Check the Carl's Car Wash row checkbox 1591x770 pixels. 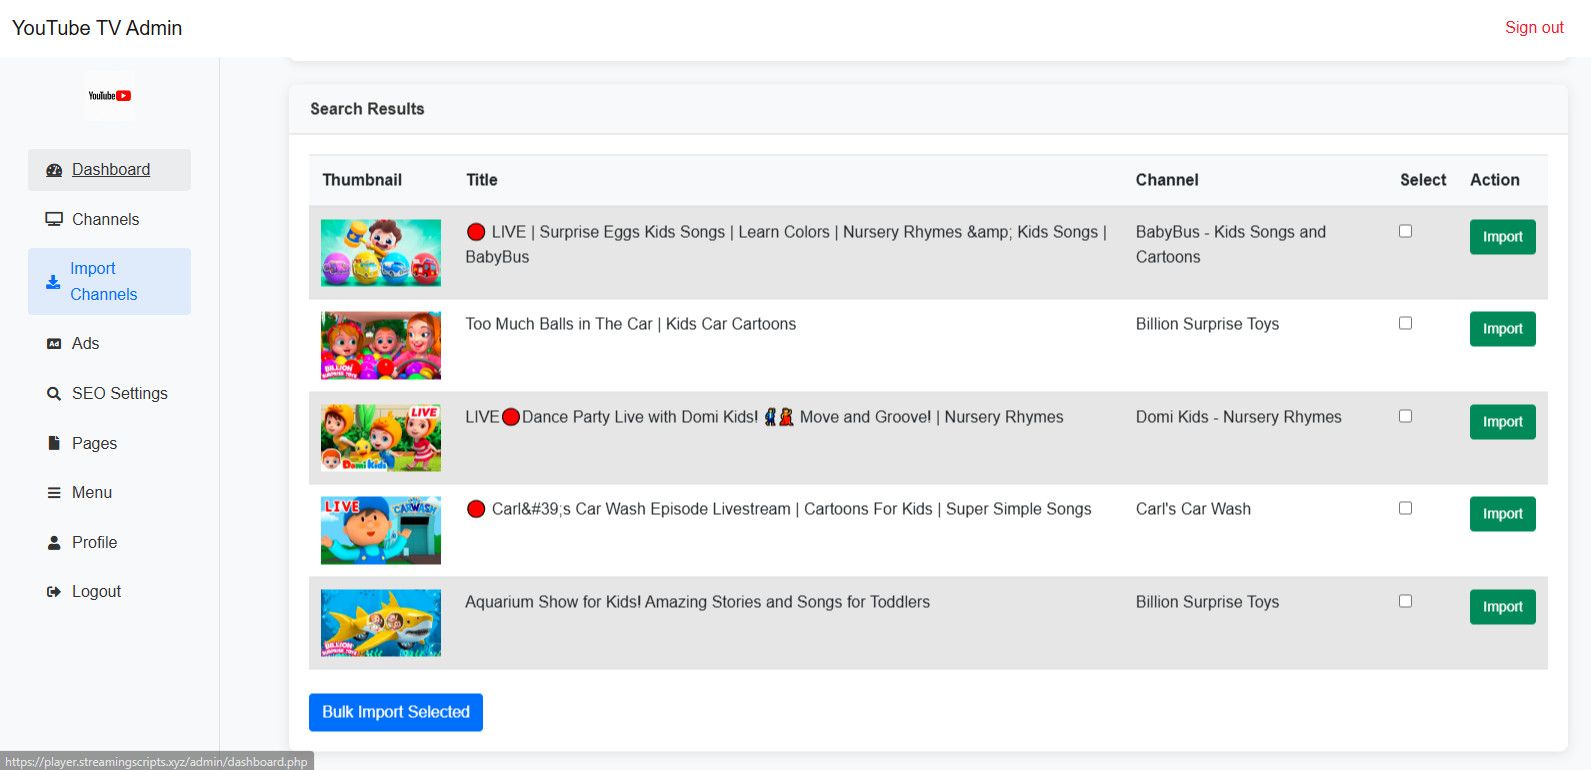[1405, 508]
